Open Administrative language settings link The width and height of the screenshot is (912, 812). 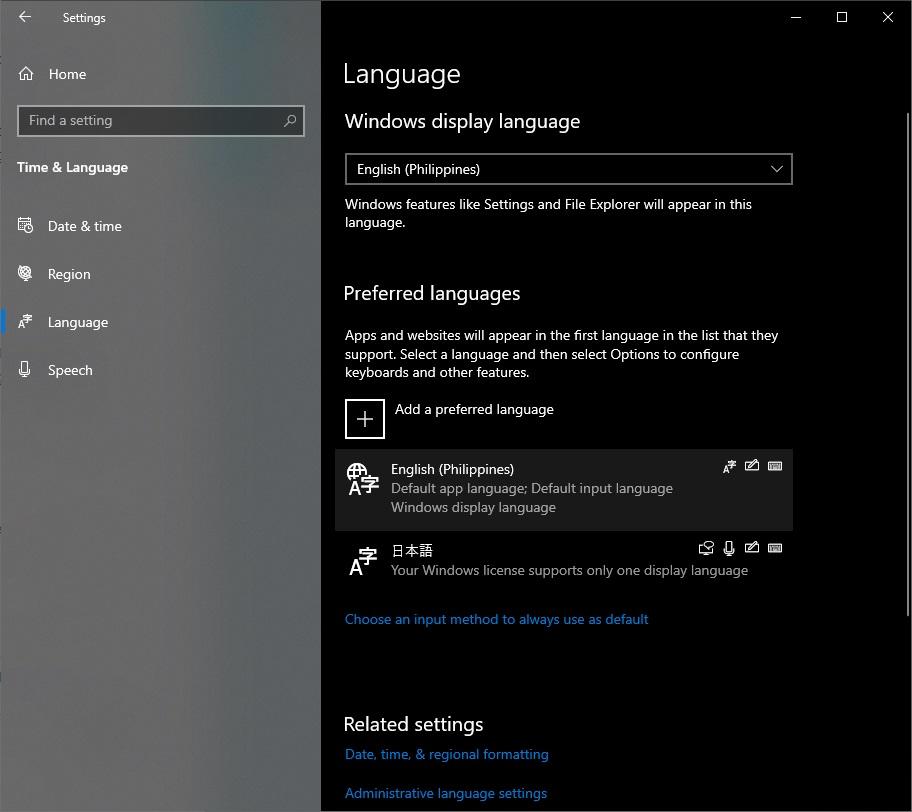coord(446,793)
